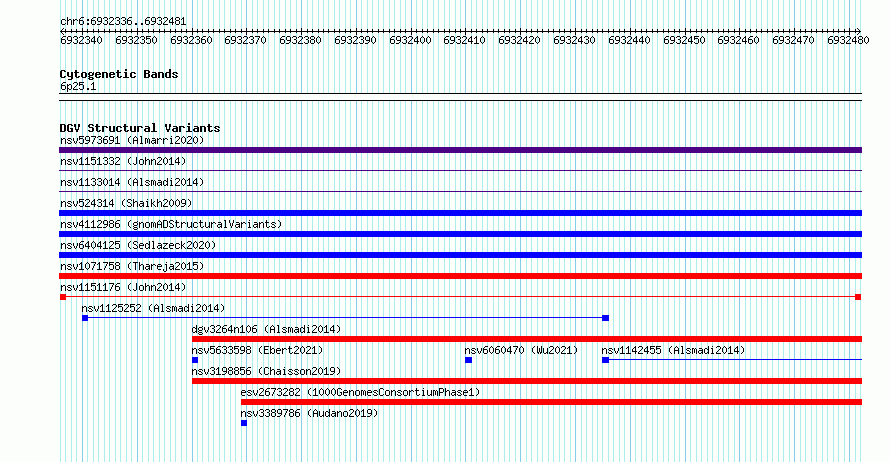Image resolution: width=890 pixels, height=462 pixels.
Task: Click the blue bar under nsv6404125
Action: (460, 255)
